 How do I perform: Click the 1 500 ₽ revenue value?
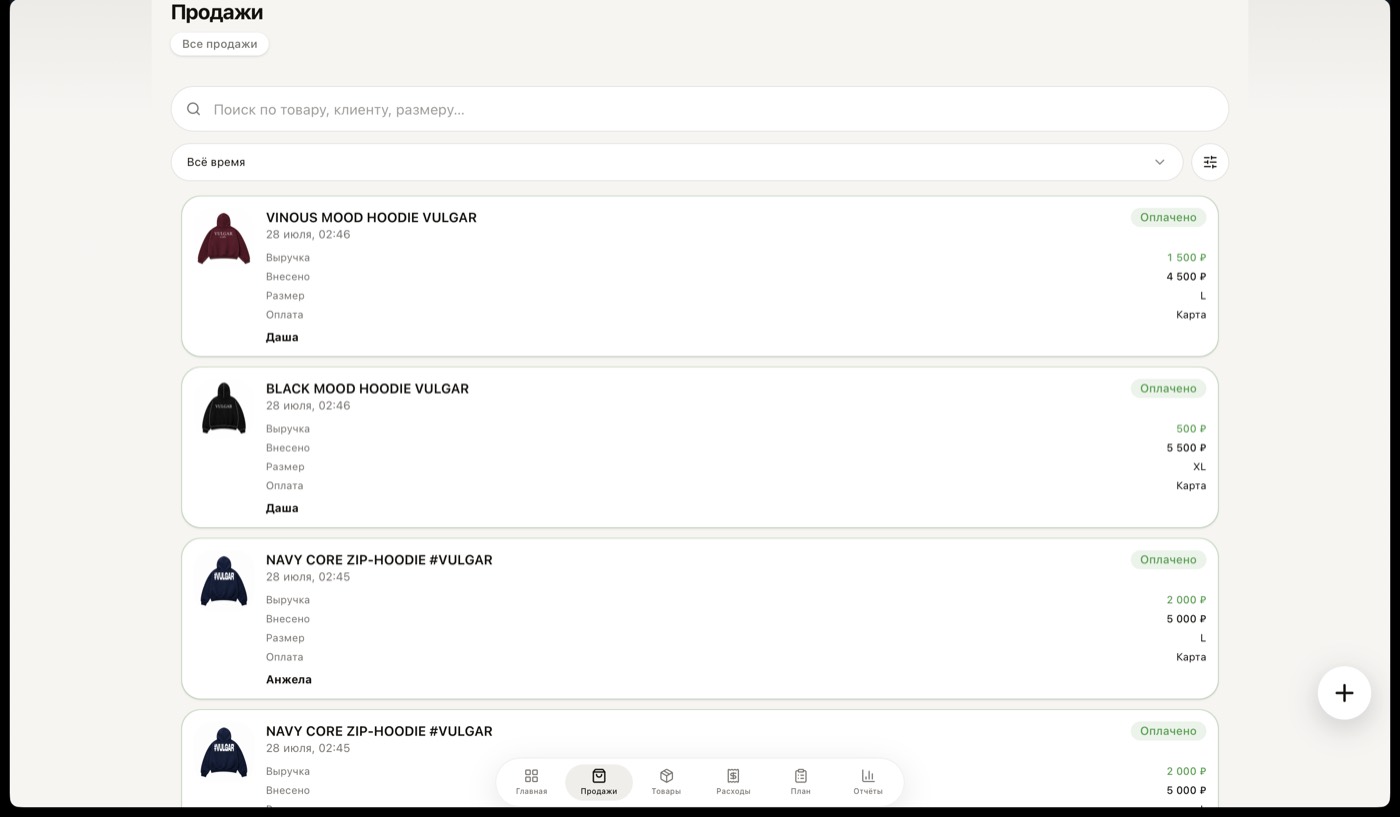tap(1186, 258)
